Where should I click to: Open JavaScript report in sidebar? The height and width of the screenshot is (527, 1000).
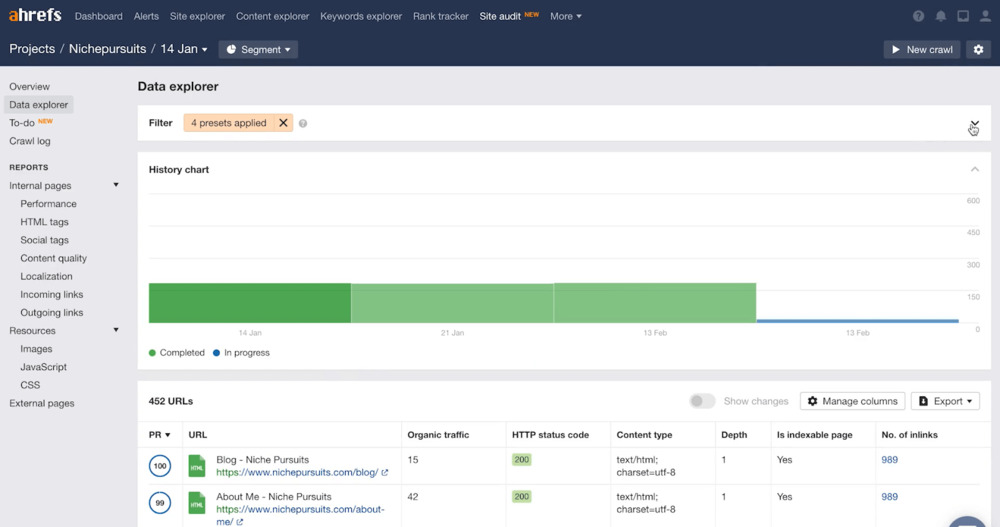[x=43, y=367]
